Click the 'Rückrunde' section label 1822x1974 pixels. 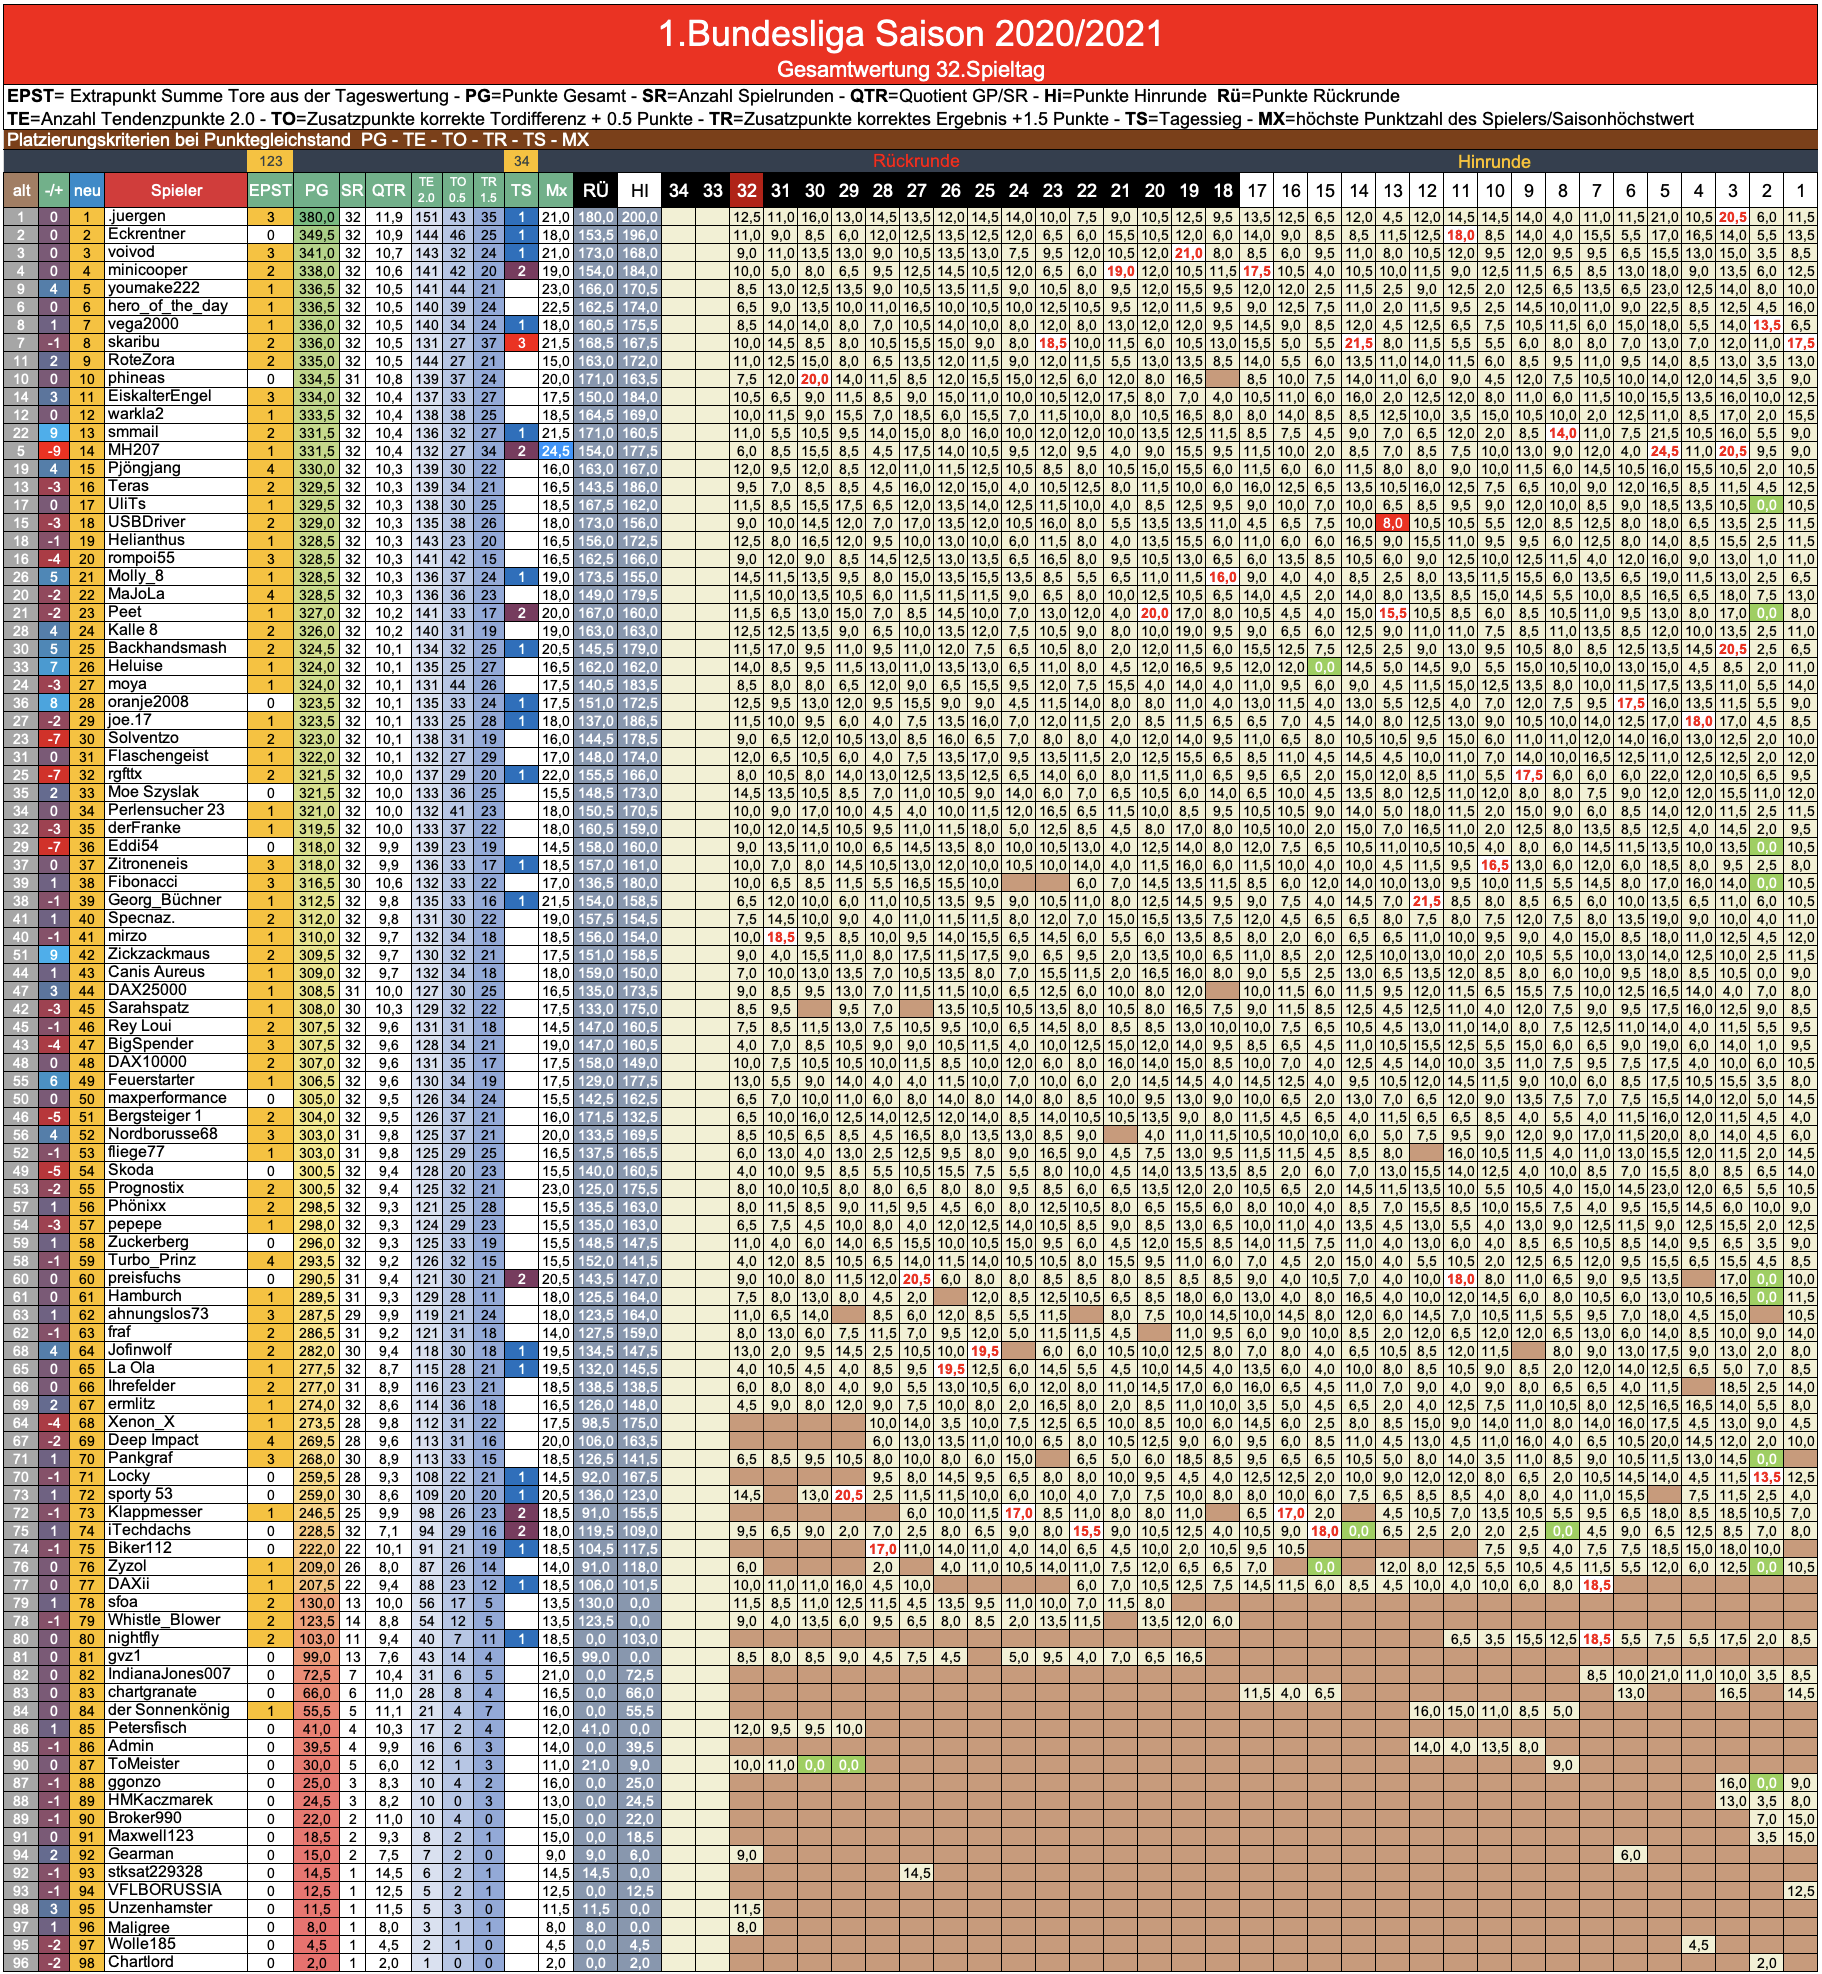(916, 161)
